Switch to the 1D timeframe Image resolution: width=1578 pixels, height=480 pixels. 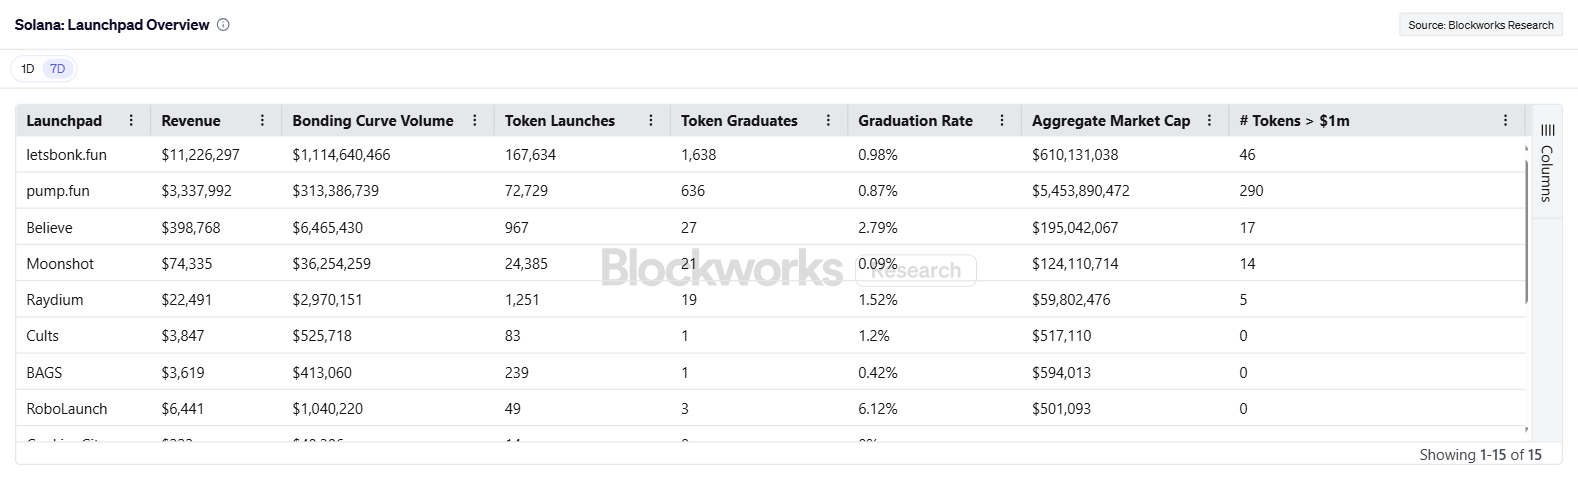[28, 69]
